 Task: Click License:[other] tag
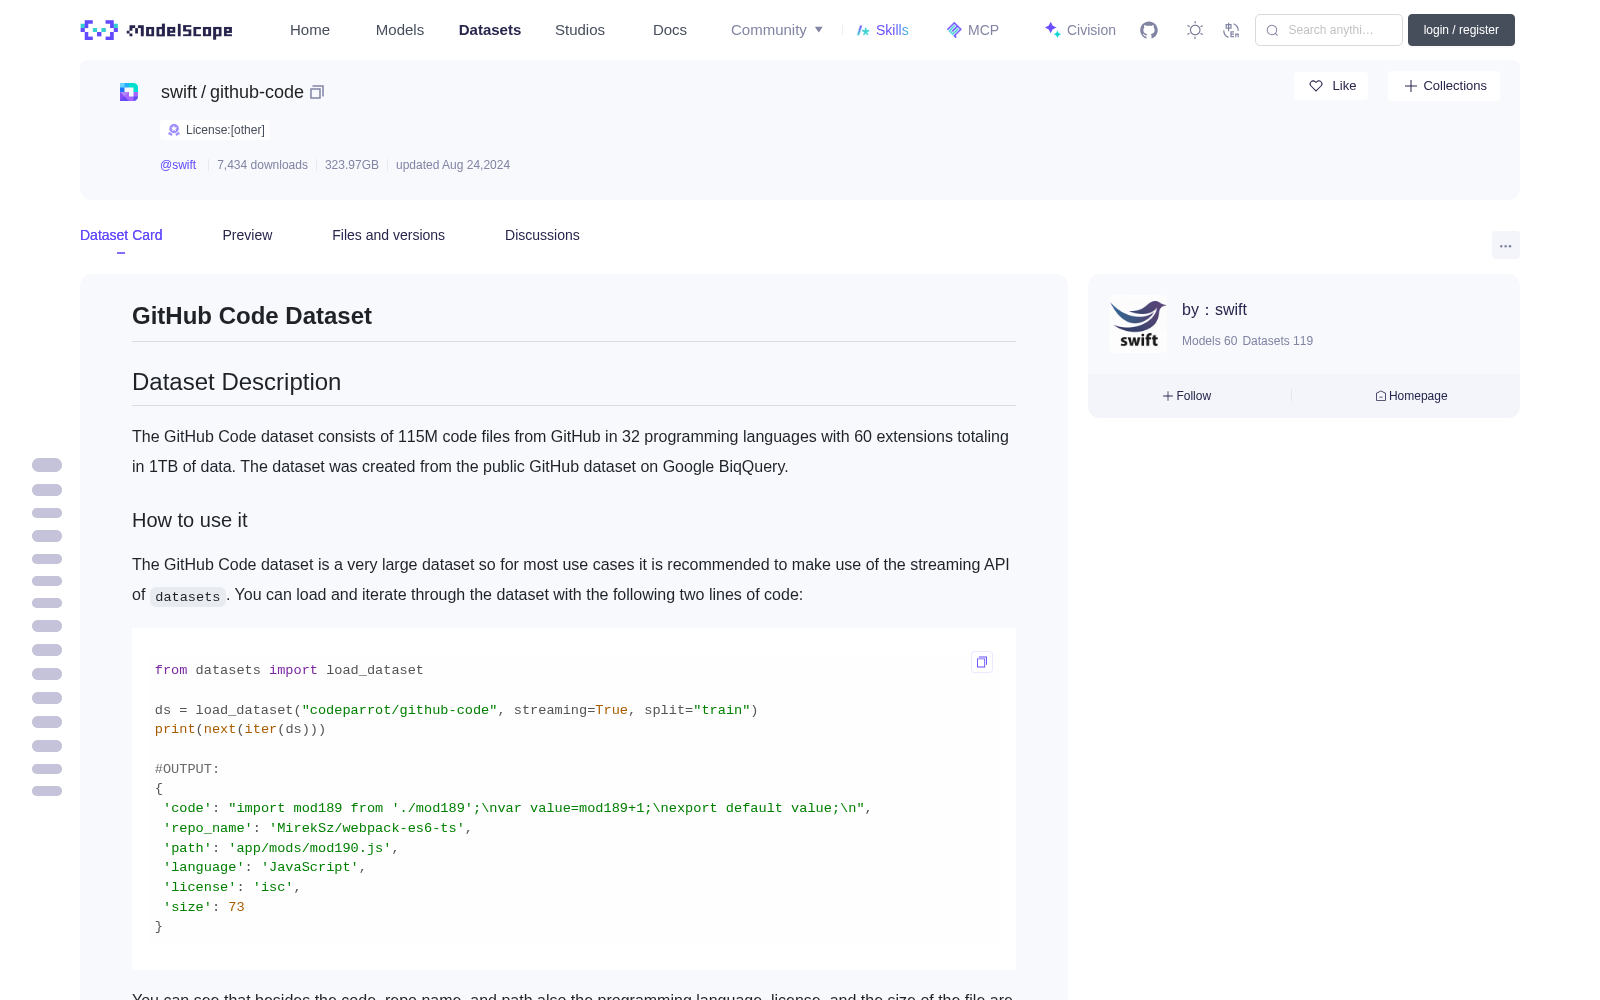(x=215, y=130)
